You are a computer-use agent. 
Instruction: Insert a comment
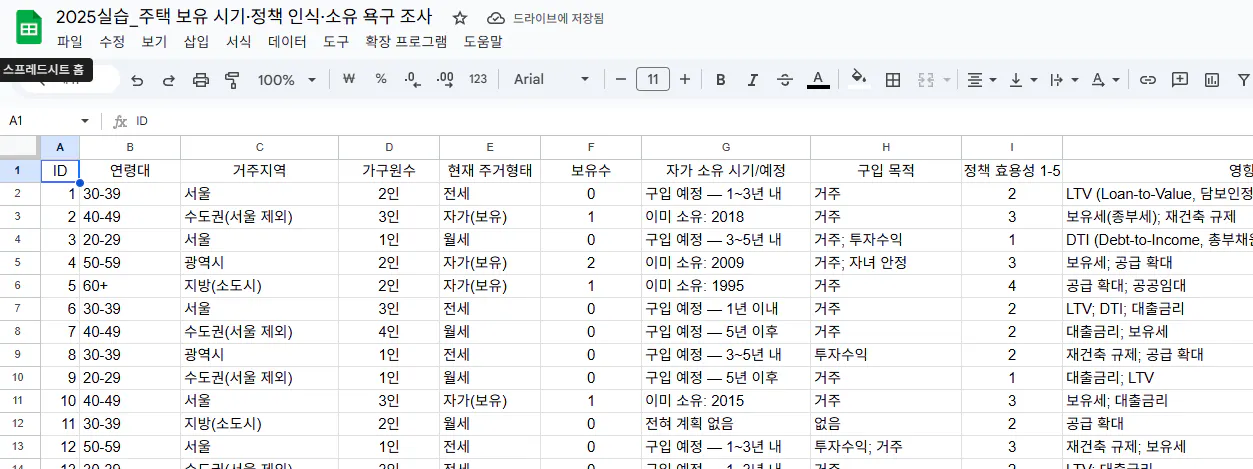pos(1180,79)
